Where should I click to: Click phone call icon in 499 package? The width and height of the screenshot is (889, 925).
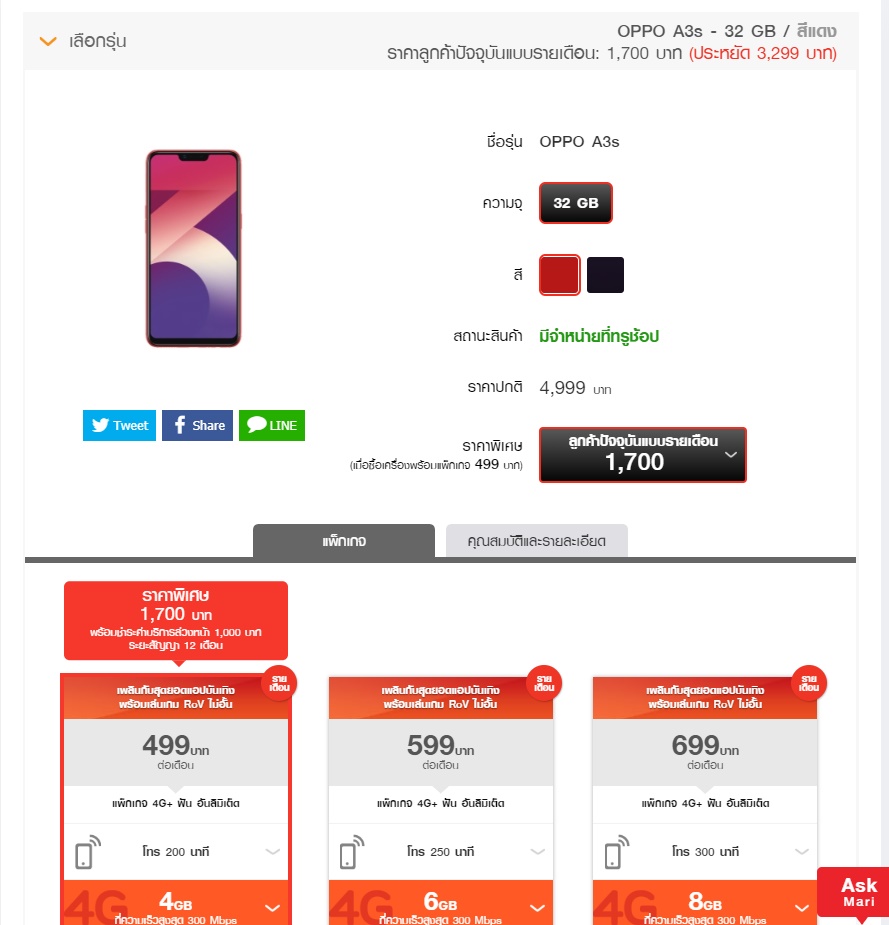pos(88,852)
